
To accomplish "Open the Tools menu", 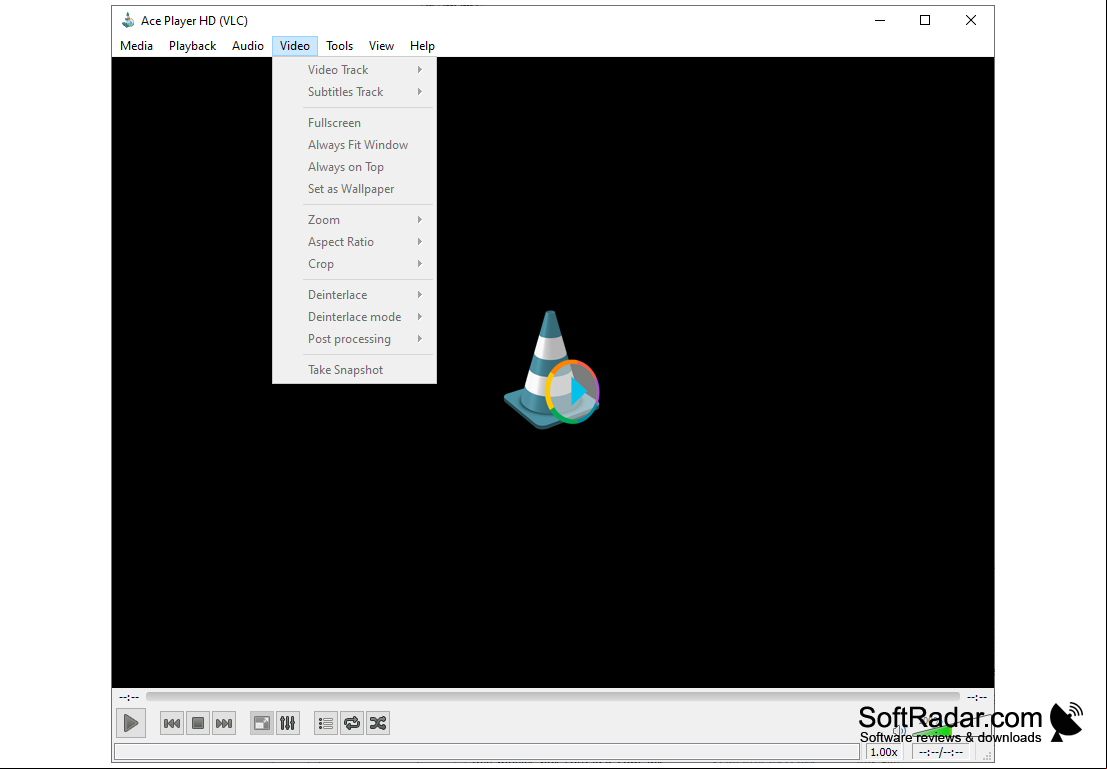I will 339,46.
